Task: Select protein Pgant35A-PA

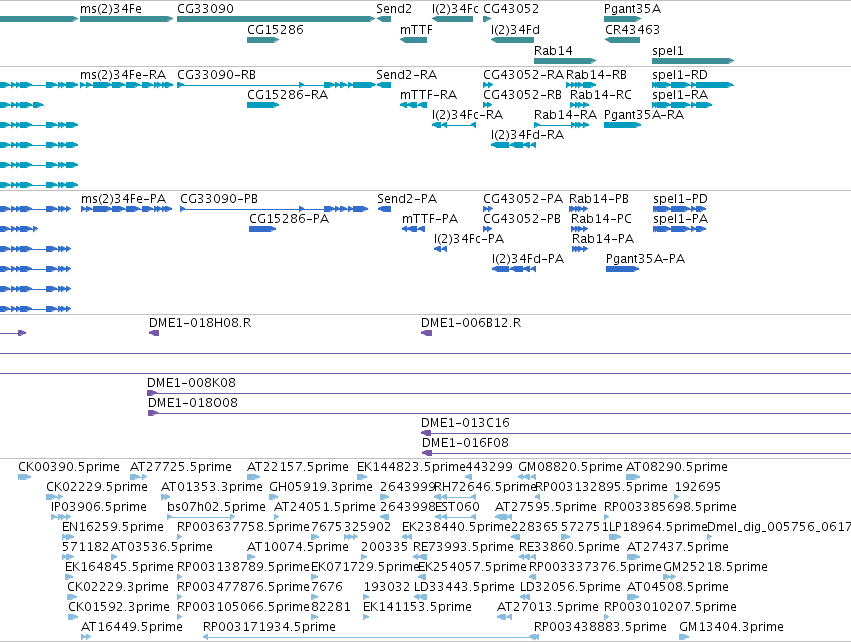Action: (645, 259)
